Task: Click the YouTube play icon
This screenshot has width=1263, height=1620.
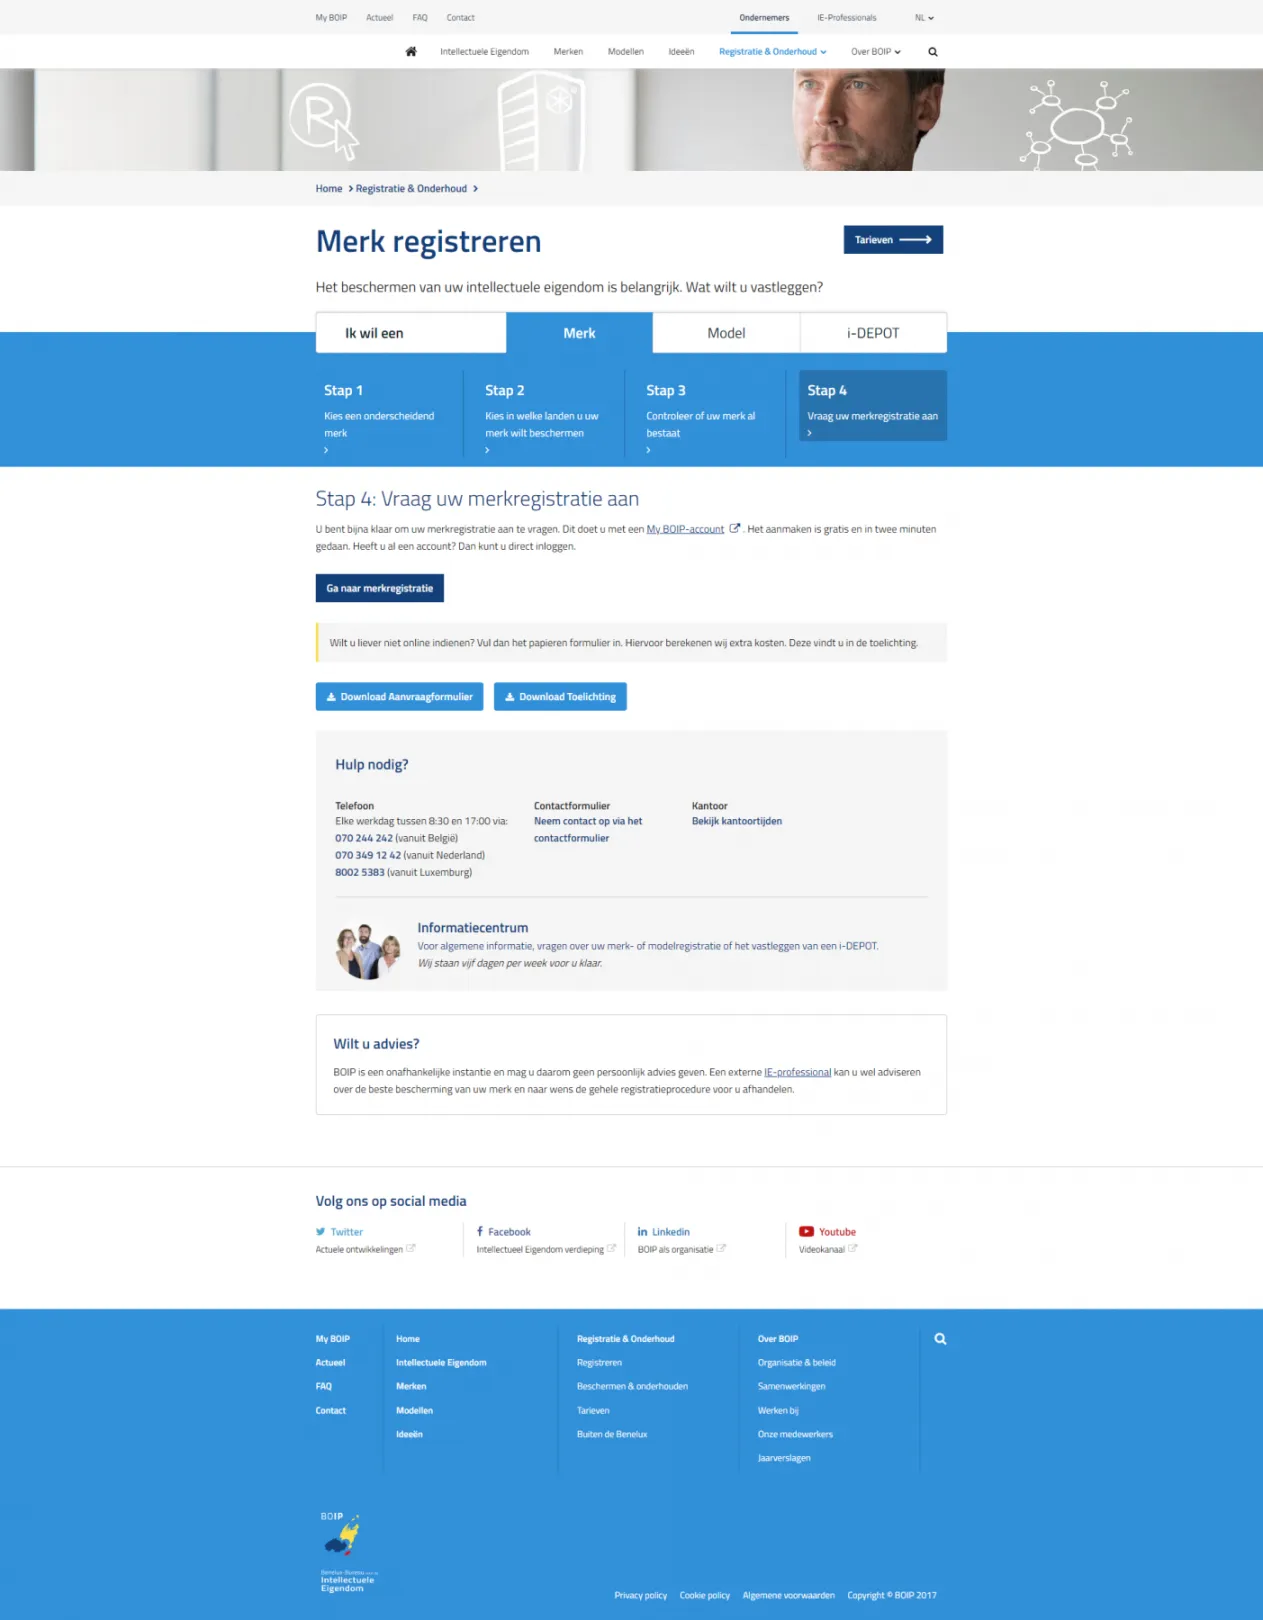Action: (806, 1232)
